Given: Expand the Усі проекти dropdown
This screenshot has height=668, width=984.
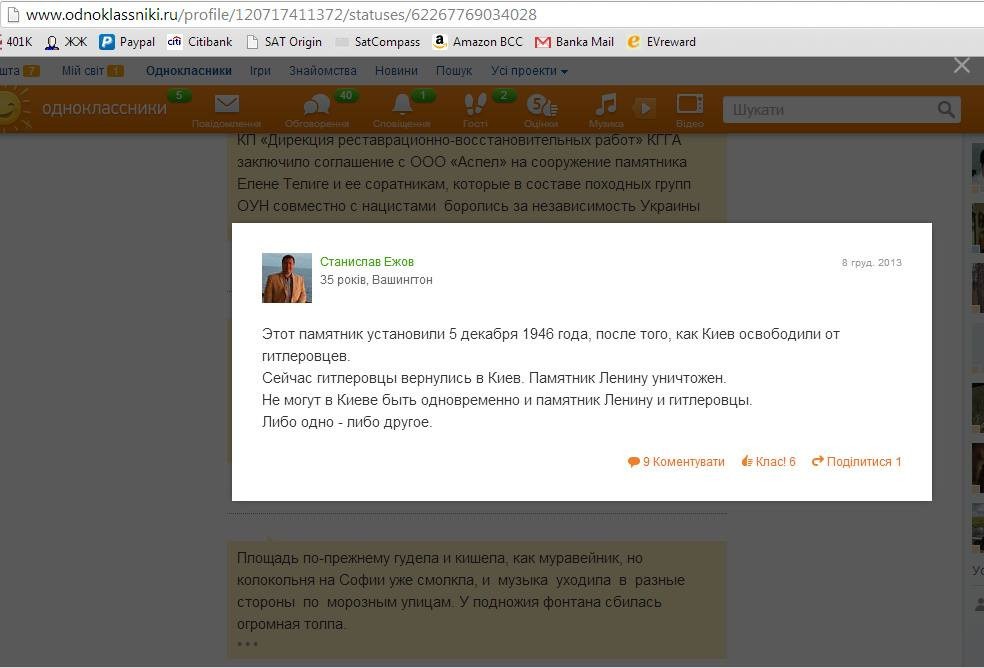Looking at the screenshot, I should point(529,71).
